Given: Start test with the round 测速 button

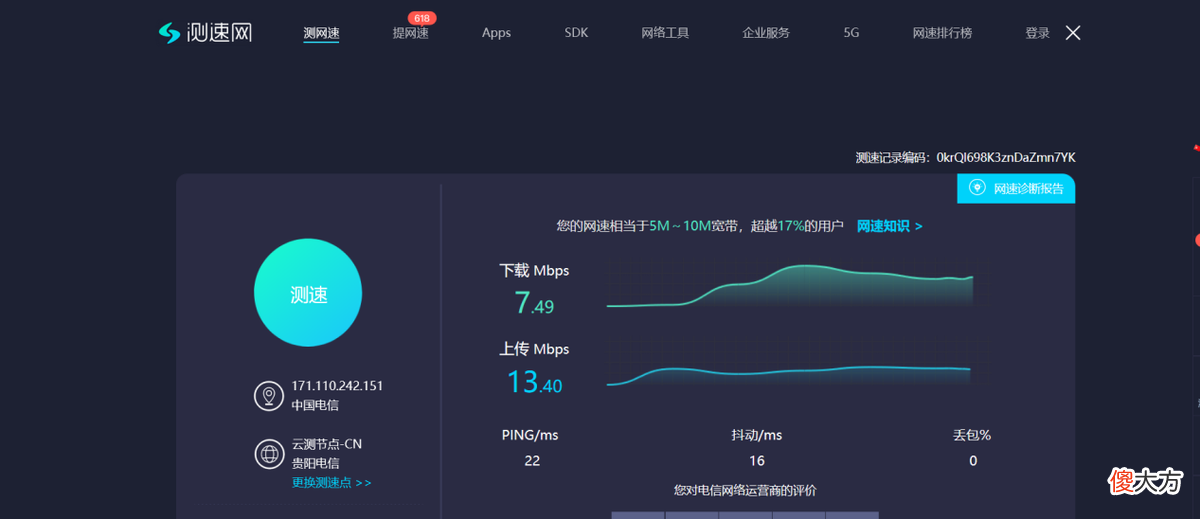Looking at the screenshot, I should pos(308,293).
